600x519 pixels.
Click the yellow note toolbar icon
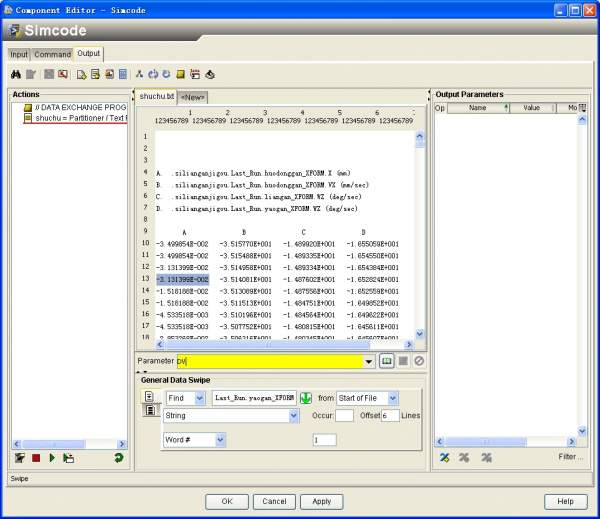click(x=181, y=74)
